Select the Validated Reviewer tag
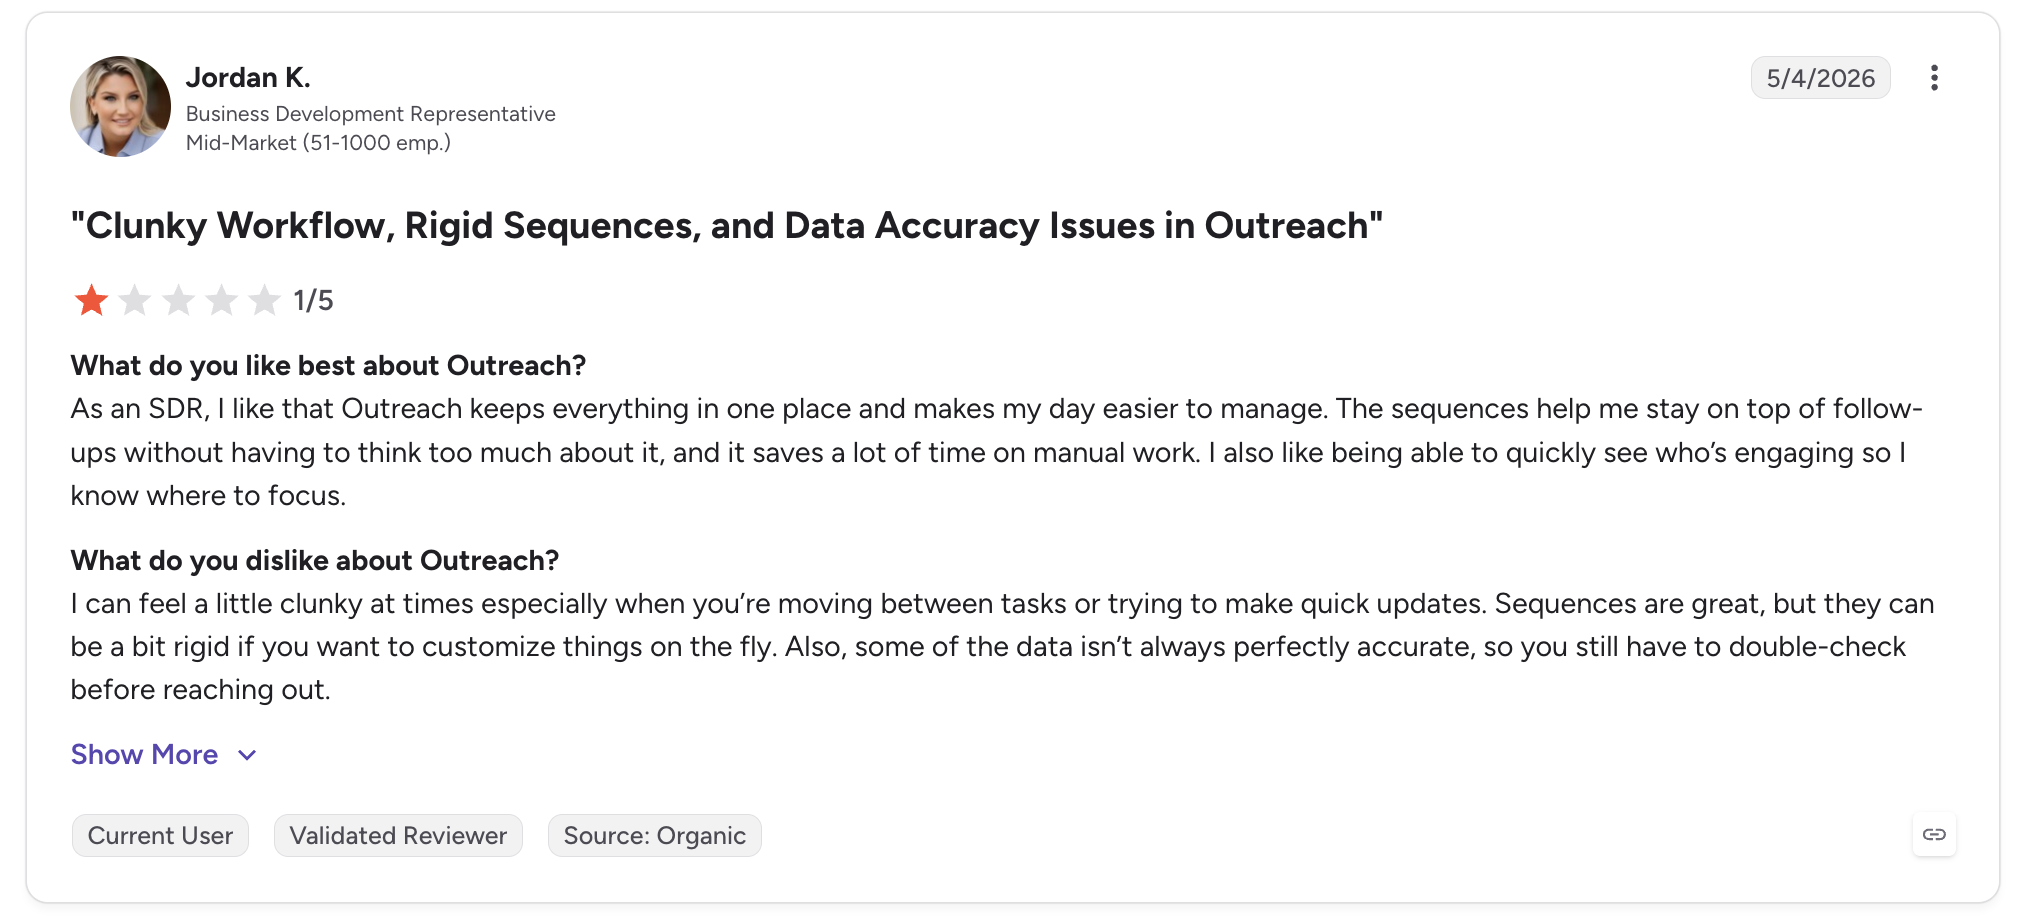This screenshot has height=924, width=2018. pyautogui.click(x=398, y=835)
